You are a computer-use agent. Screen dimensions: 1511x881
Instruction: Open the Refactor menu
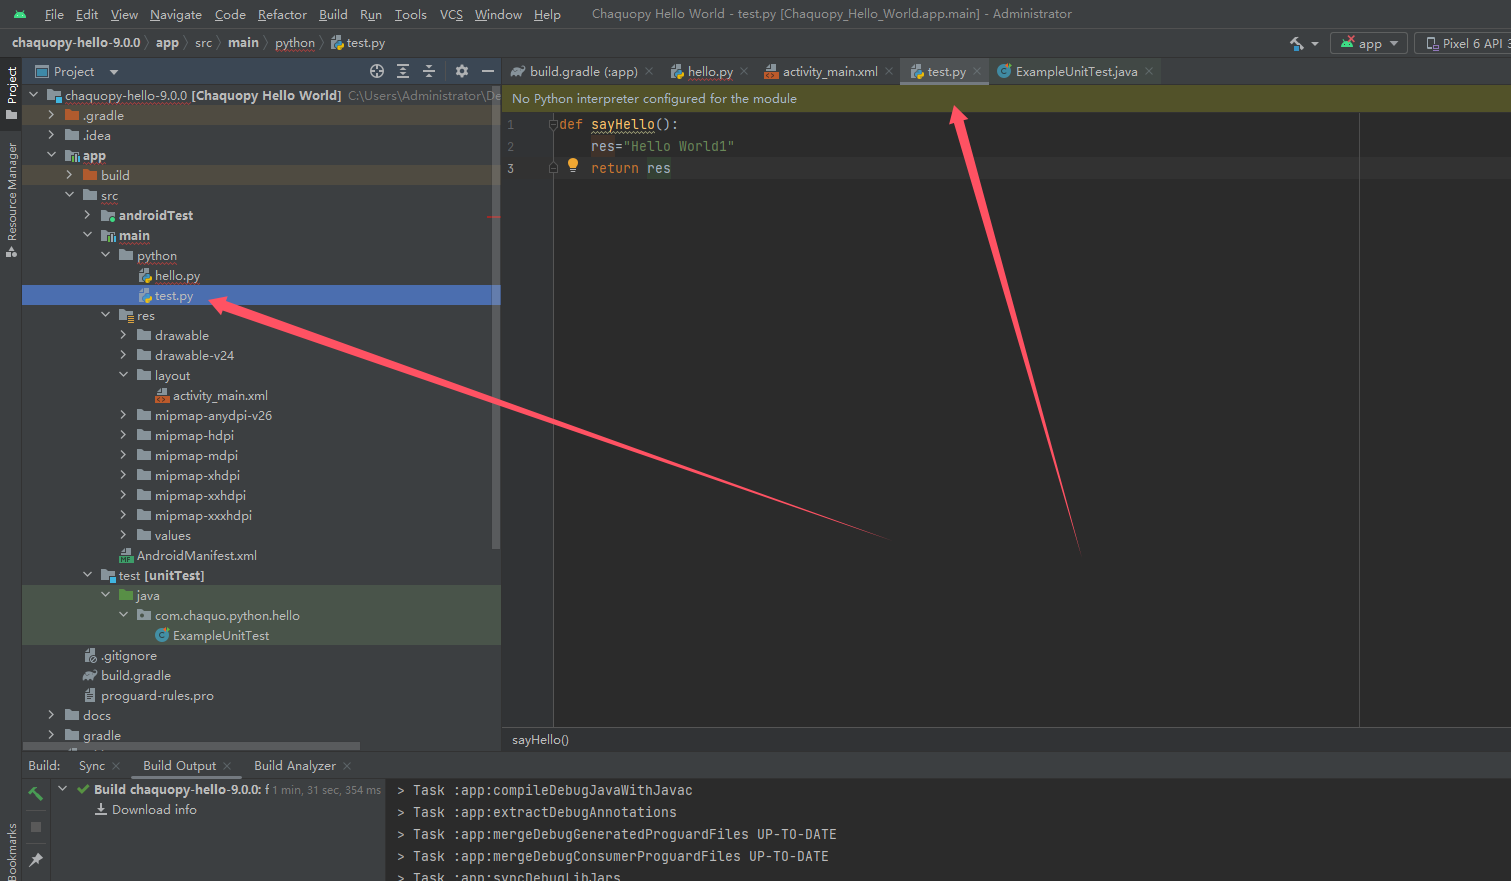click(282, 14)
